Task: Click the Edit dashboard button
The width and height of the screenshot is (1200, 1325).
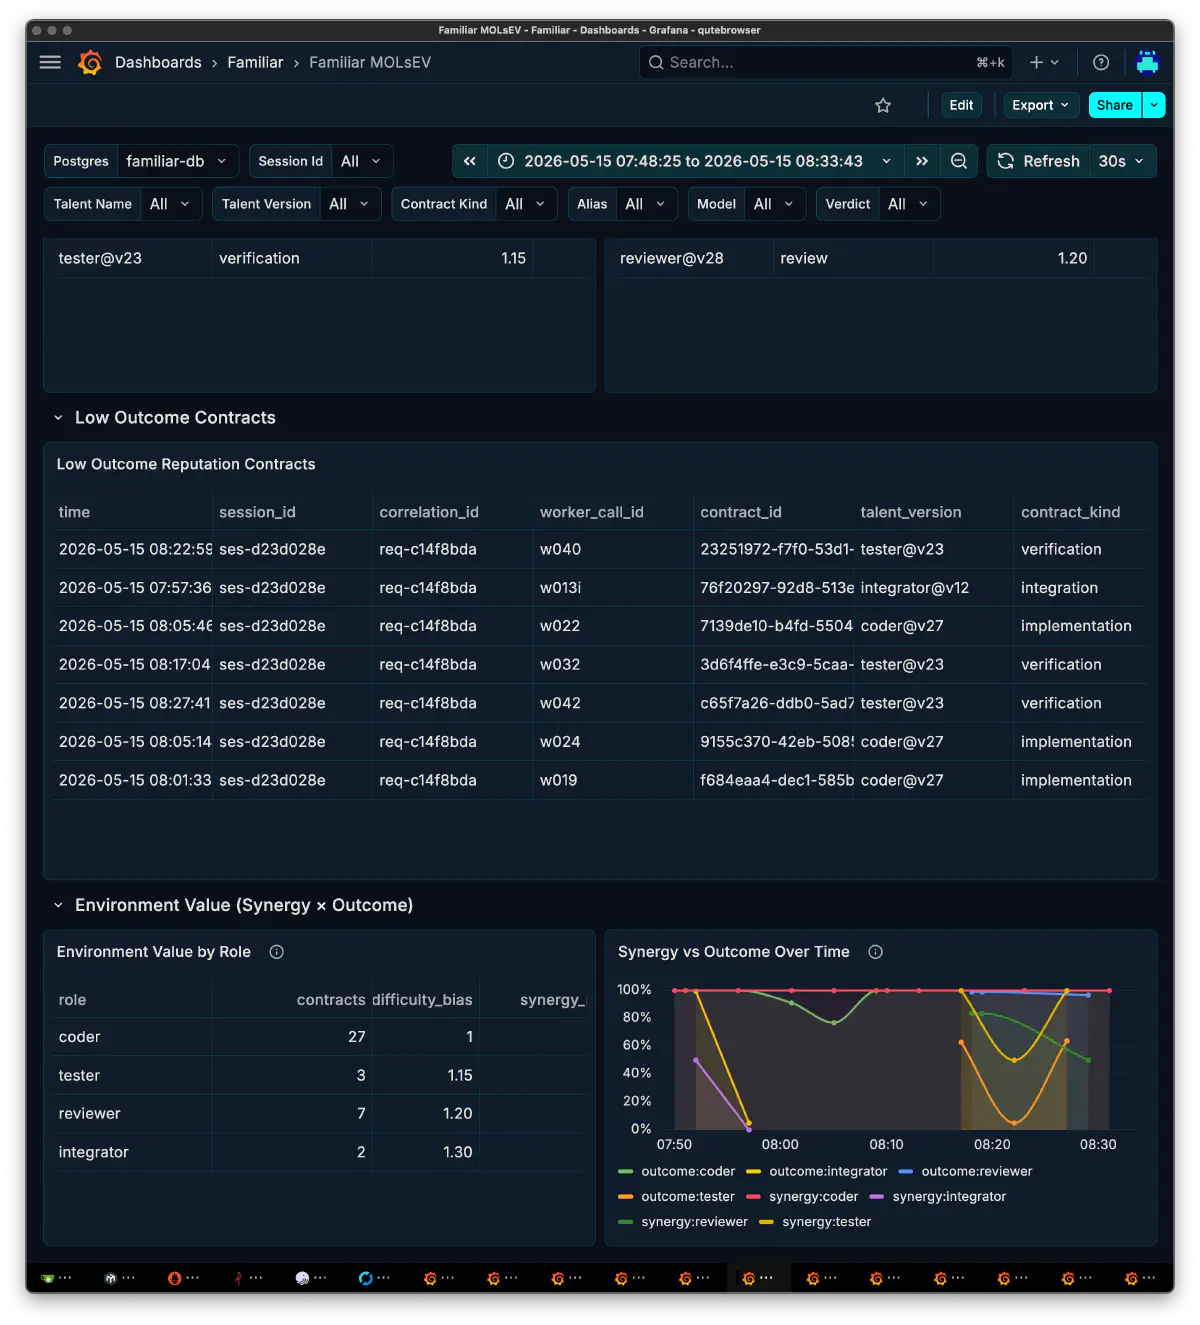Action: [x=961, y=105]
